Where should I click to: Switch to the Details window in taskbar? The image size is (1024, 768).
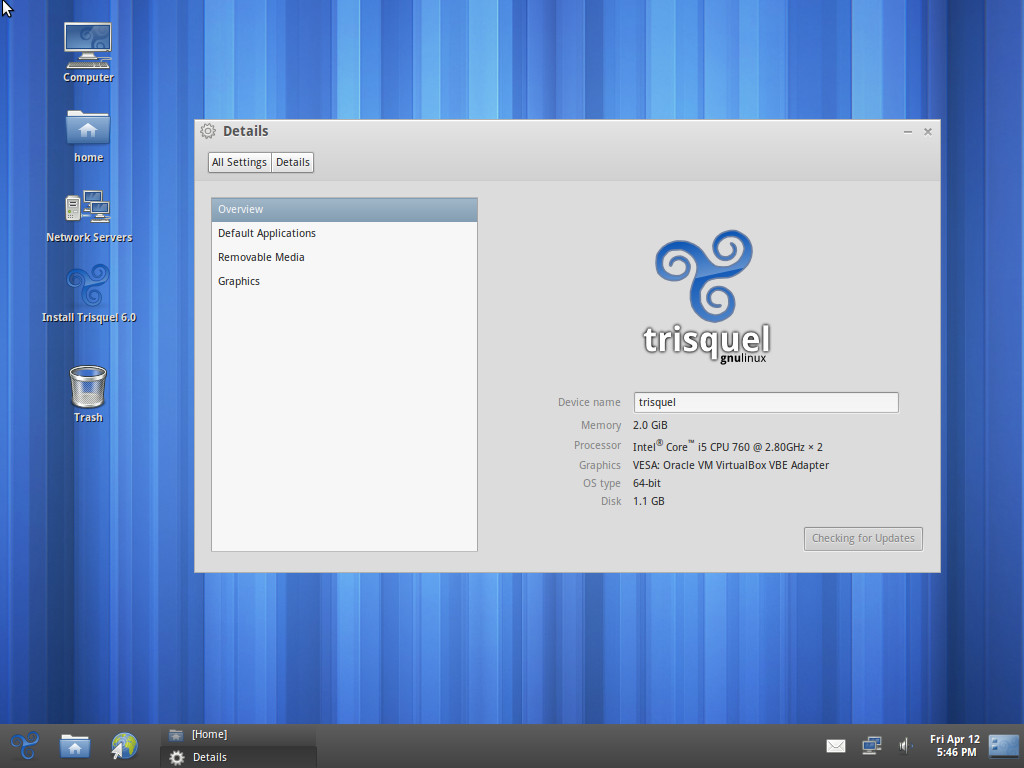[x=238, y=758]
